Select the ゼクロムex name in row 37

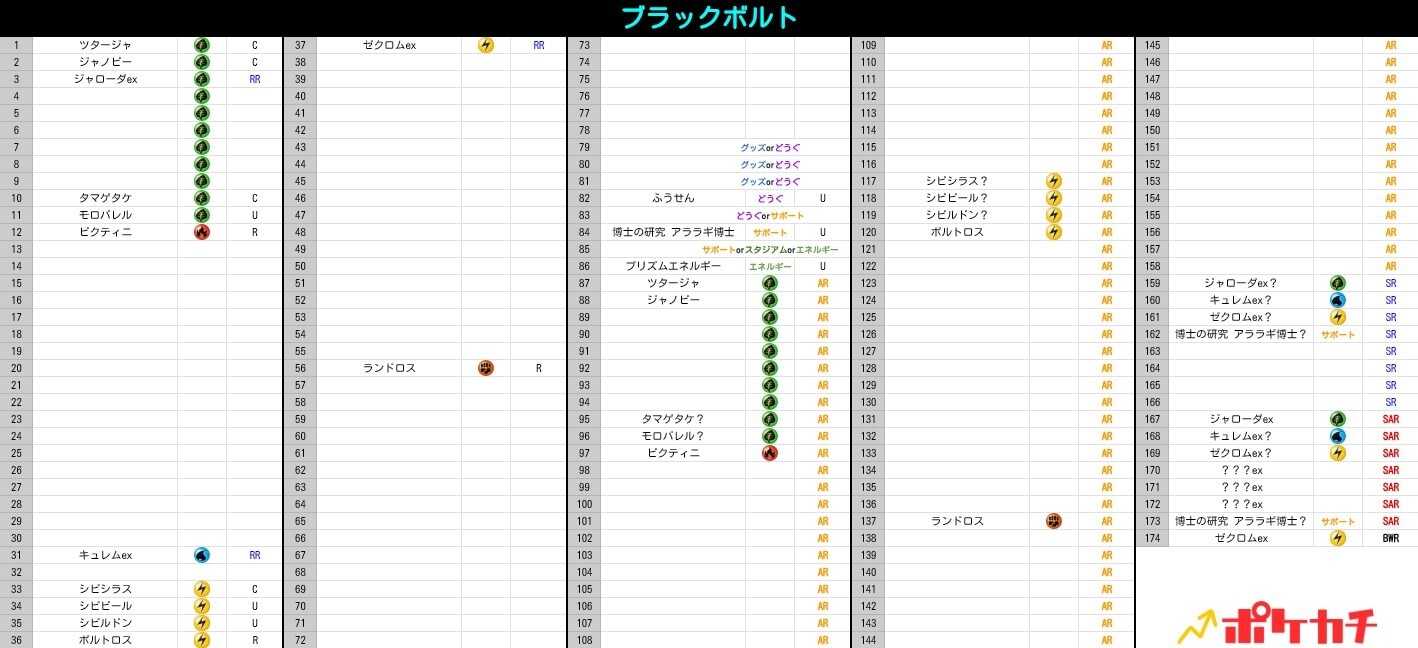click(389, 45)
